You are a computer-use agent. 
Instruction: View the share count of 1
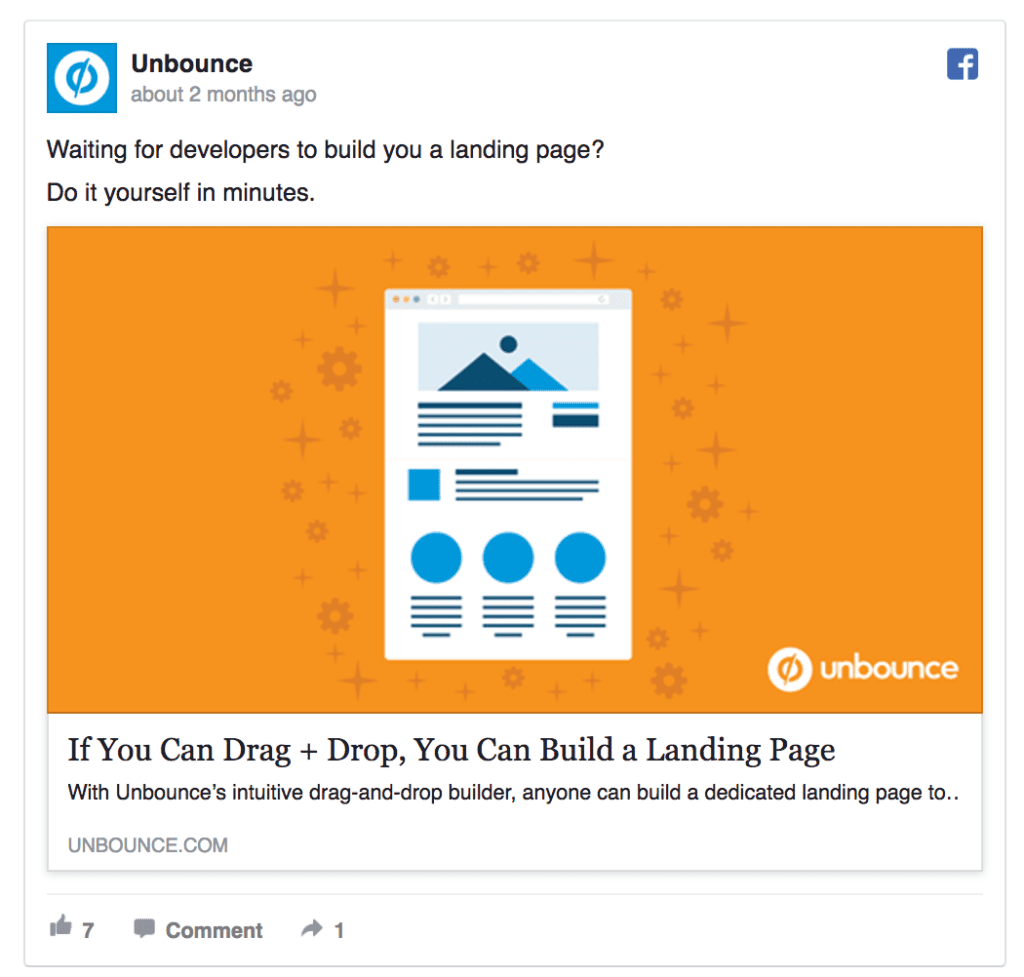point(339,930)
